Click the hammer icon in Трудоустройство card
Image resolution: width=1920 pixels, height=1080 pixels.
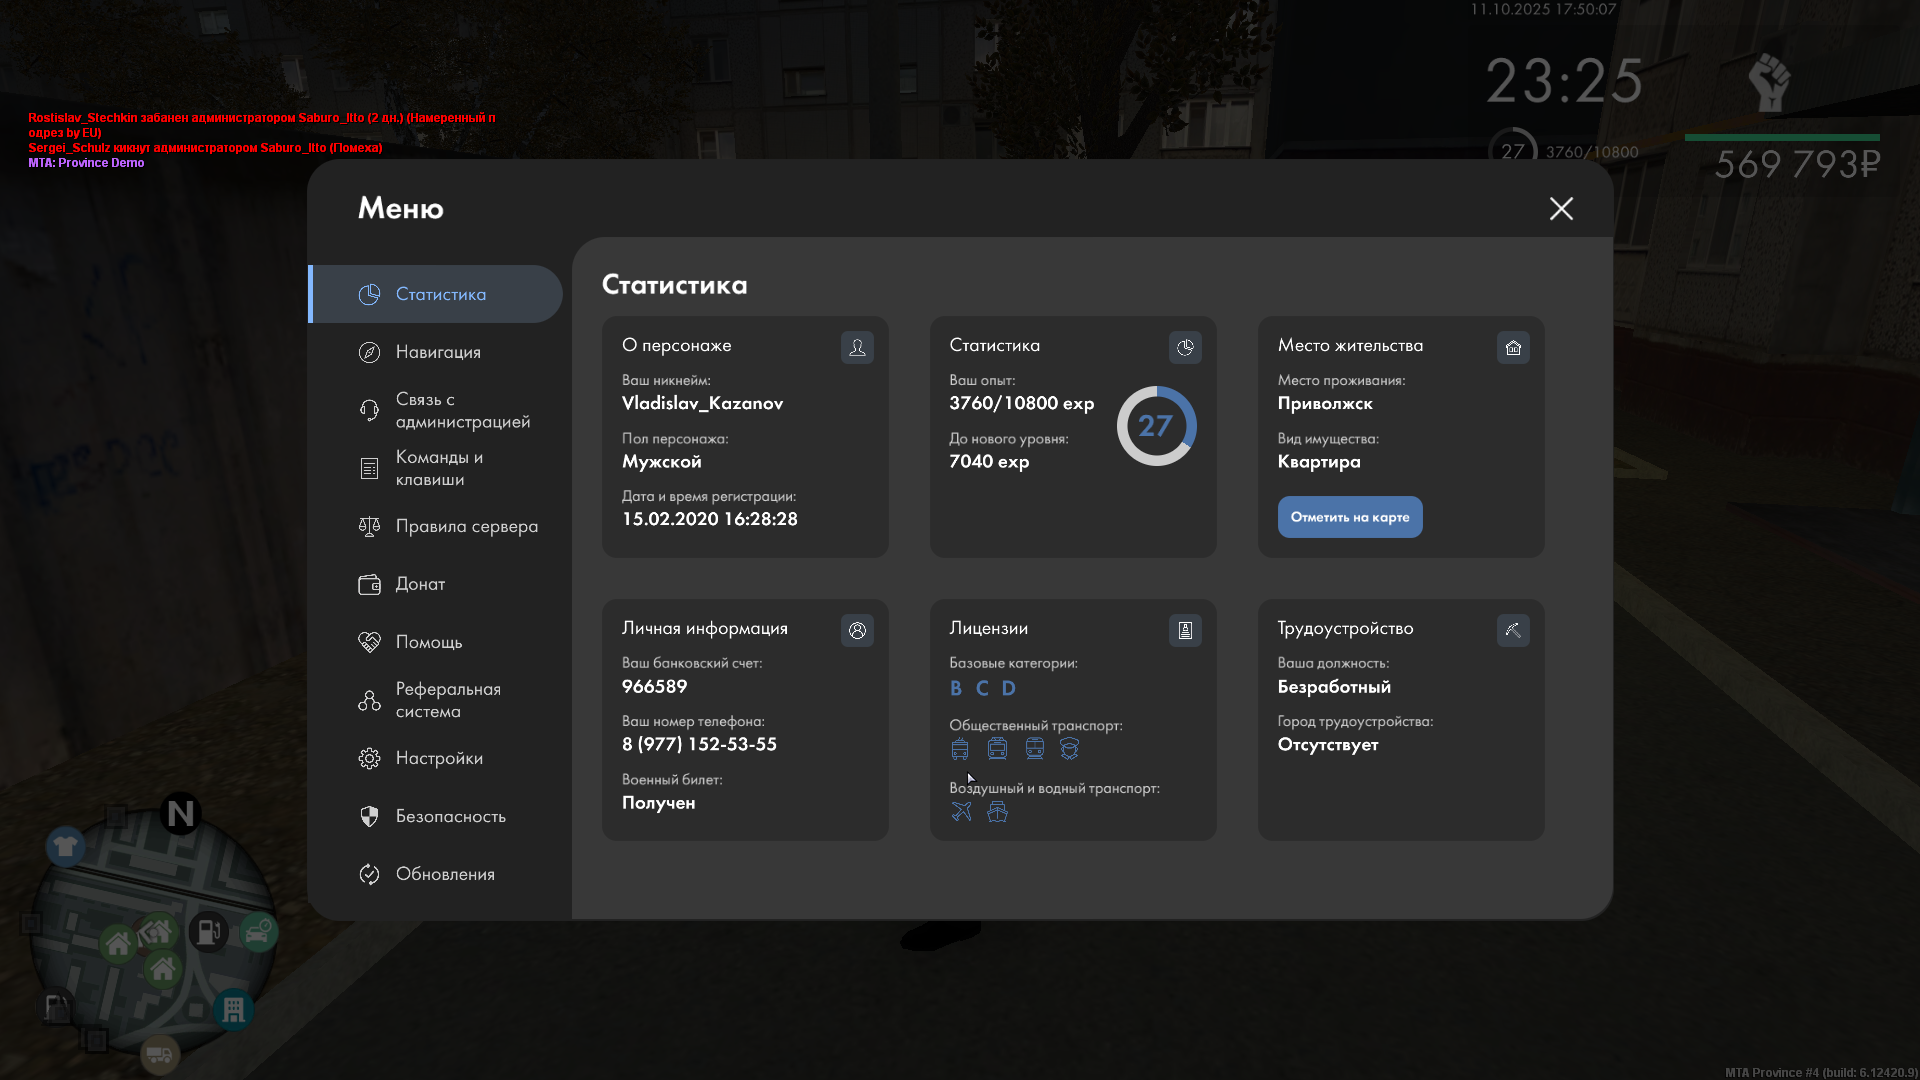point(1513,630)
